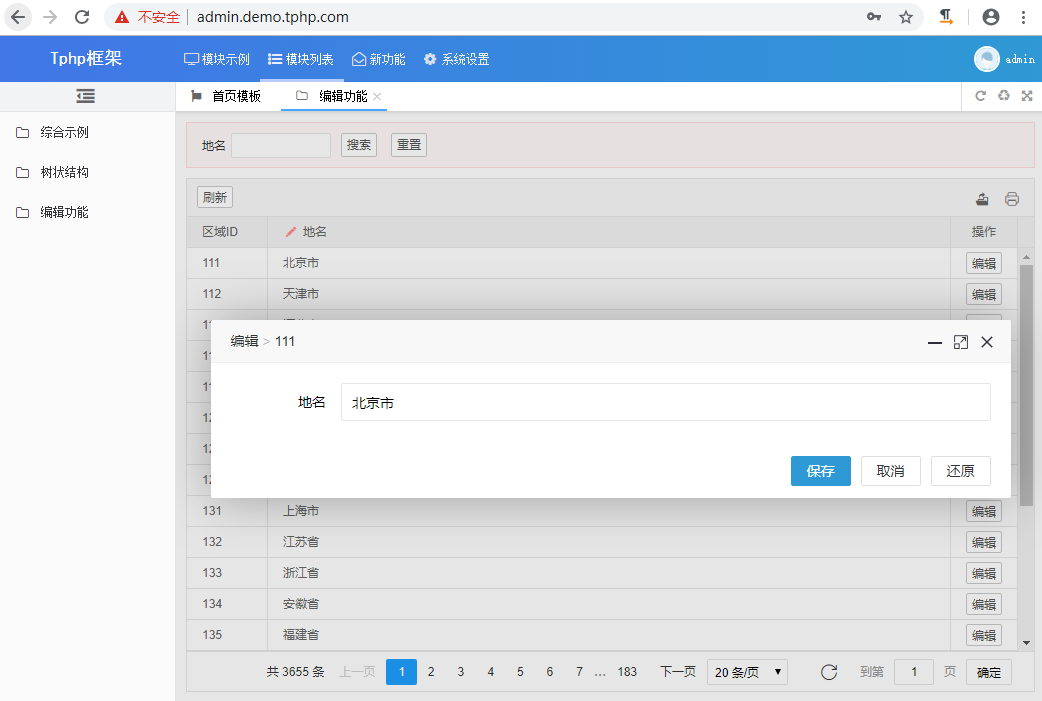Select the current page 1 button
This screenshot has width=1042, height=701.
click(401, 672)
